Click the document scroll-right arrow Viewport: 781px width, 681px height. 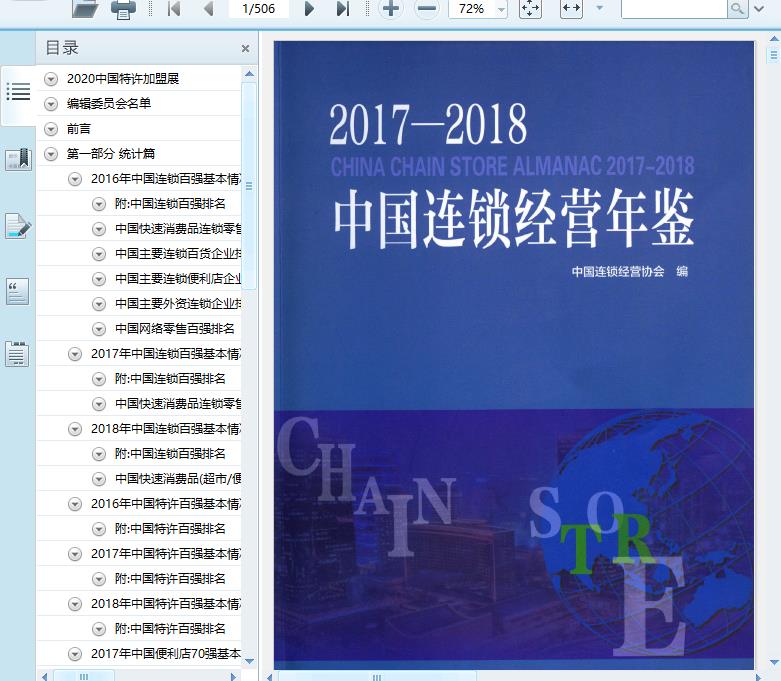pos(761,677)
